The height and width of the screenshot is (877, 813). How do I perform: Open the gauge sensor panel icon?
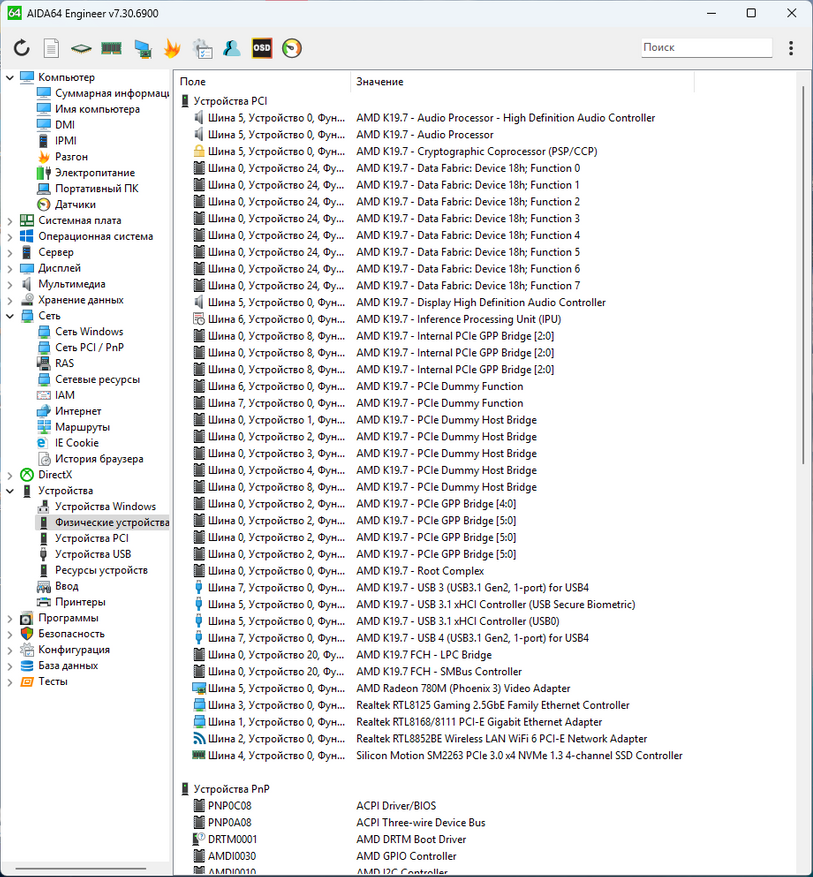pos(292,48)
